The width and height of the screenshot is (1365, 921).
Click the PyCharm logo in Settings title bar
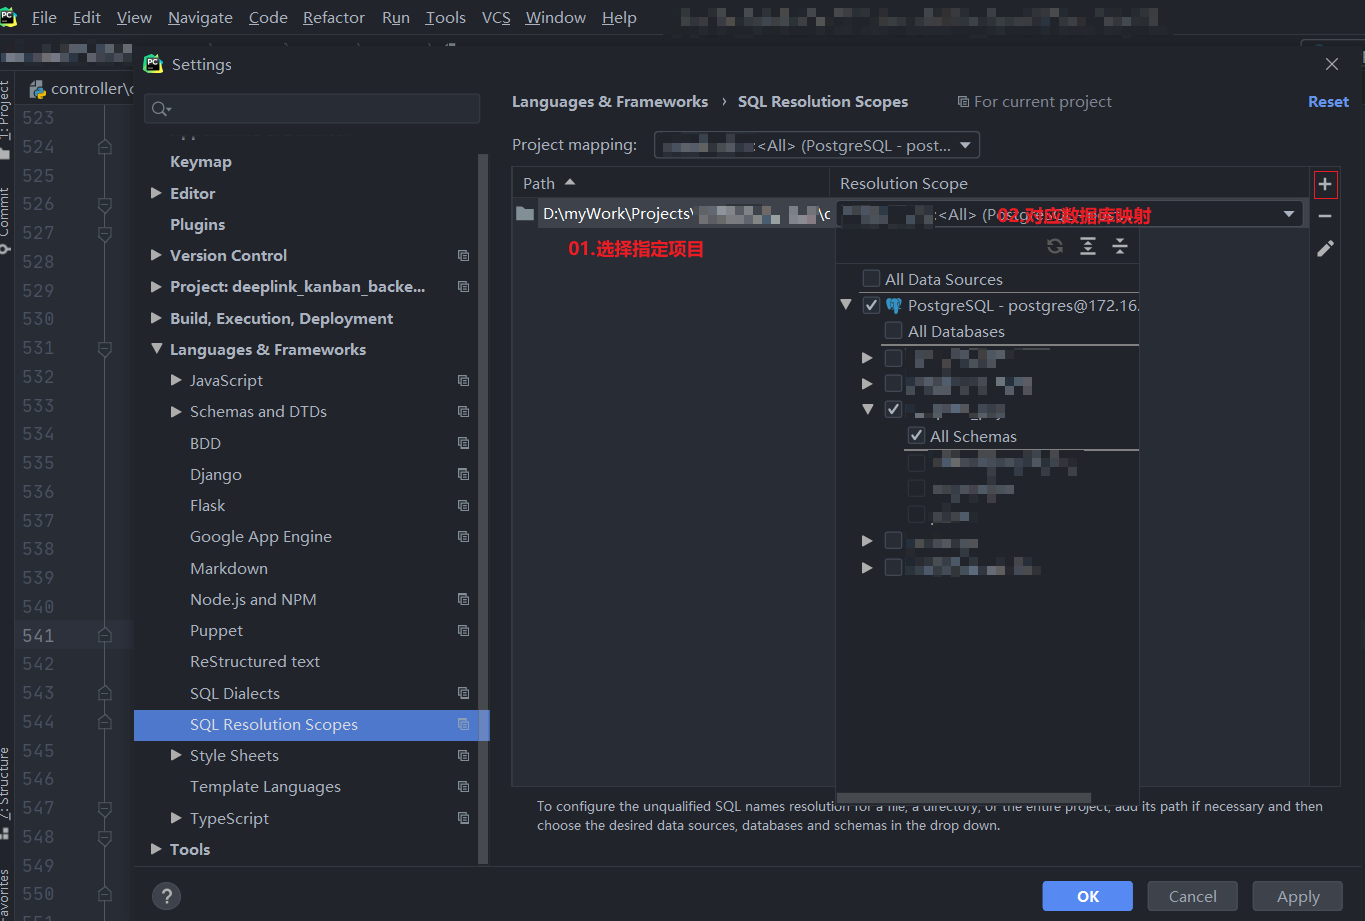pos(153,63)
